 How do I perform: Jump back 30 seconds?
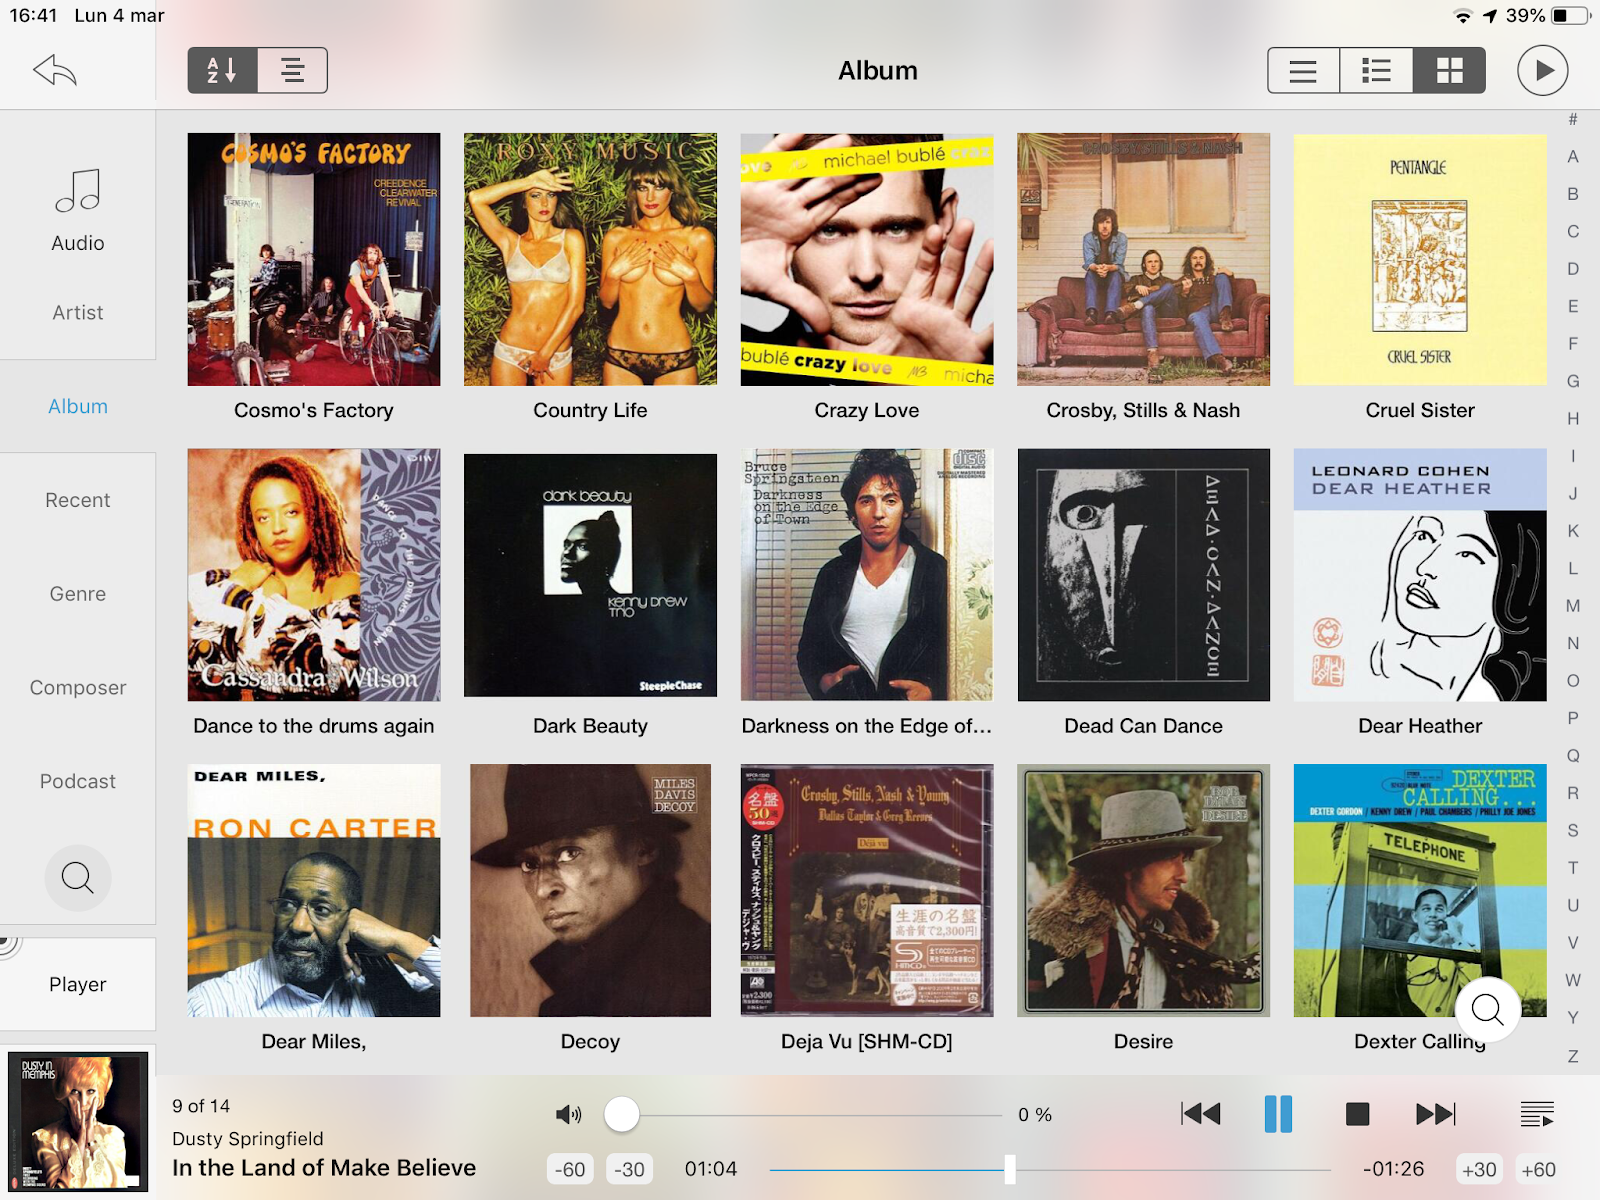pos(629,1169)
